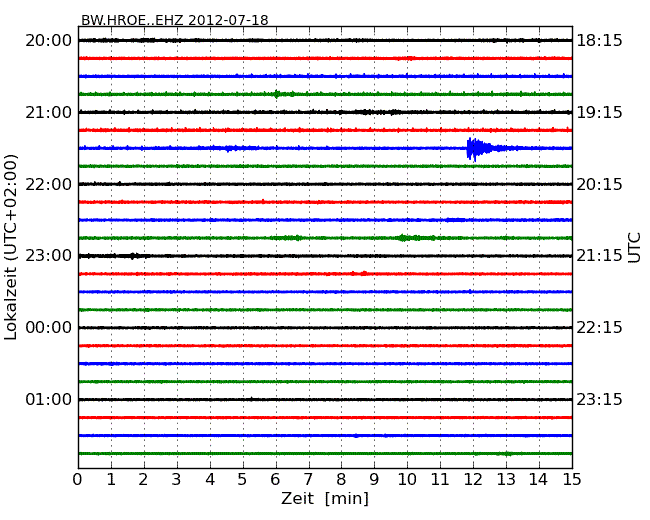This screenshot has height=520, width=650.
Task: Click the x-axis tick label 12
Action: [x=473, y=480]
